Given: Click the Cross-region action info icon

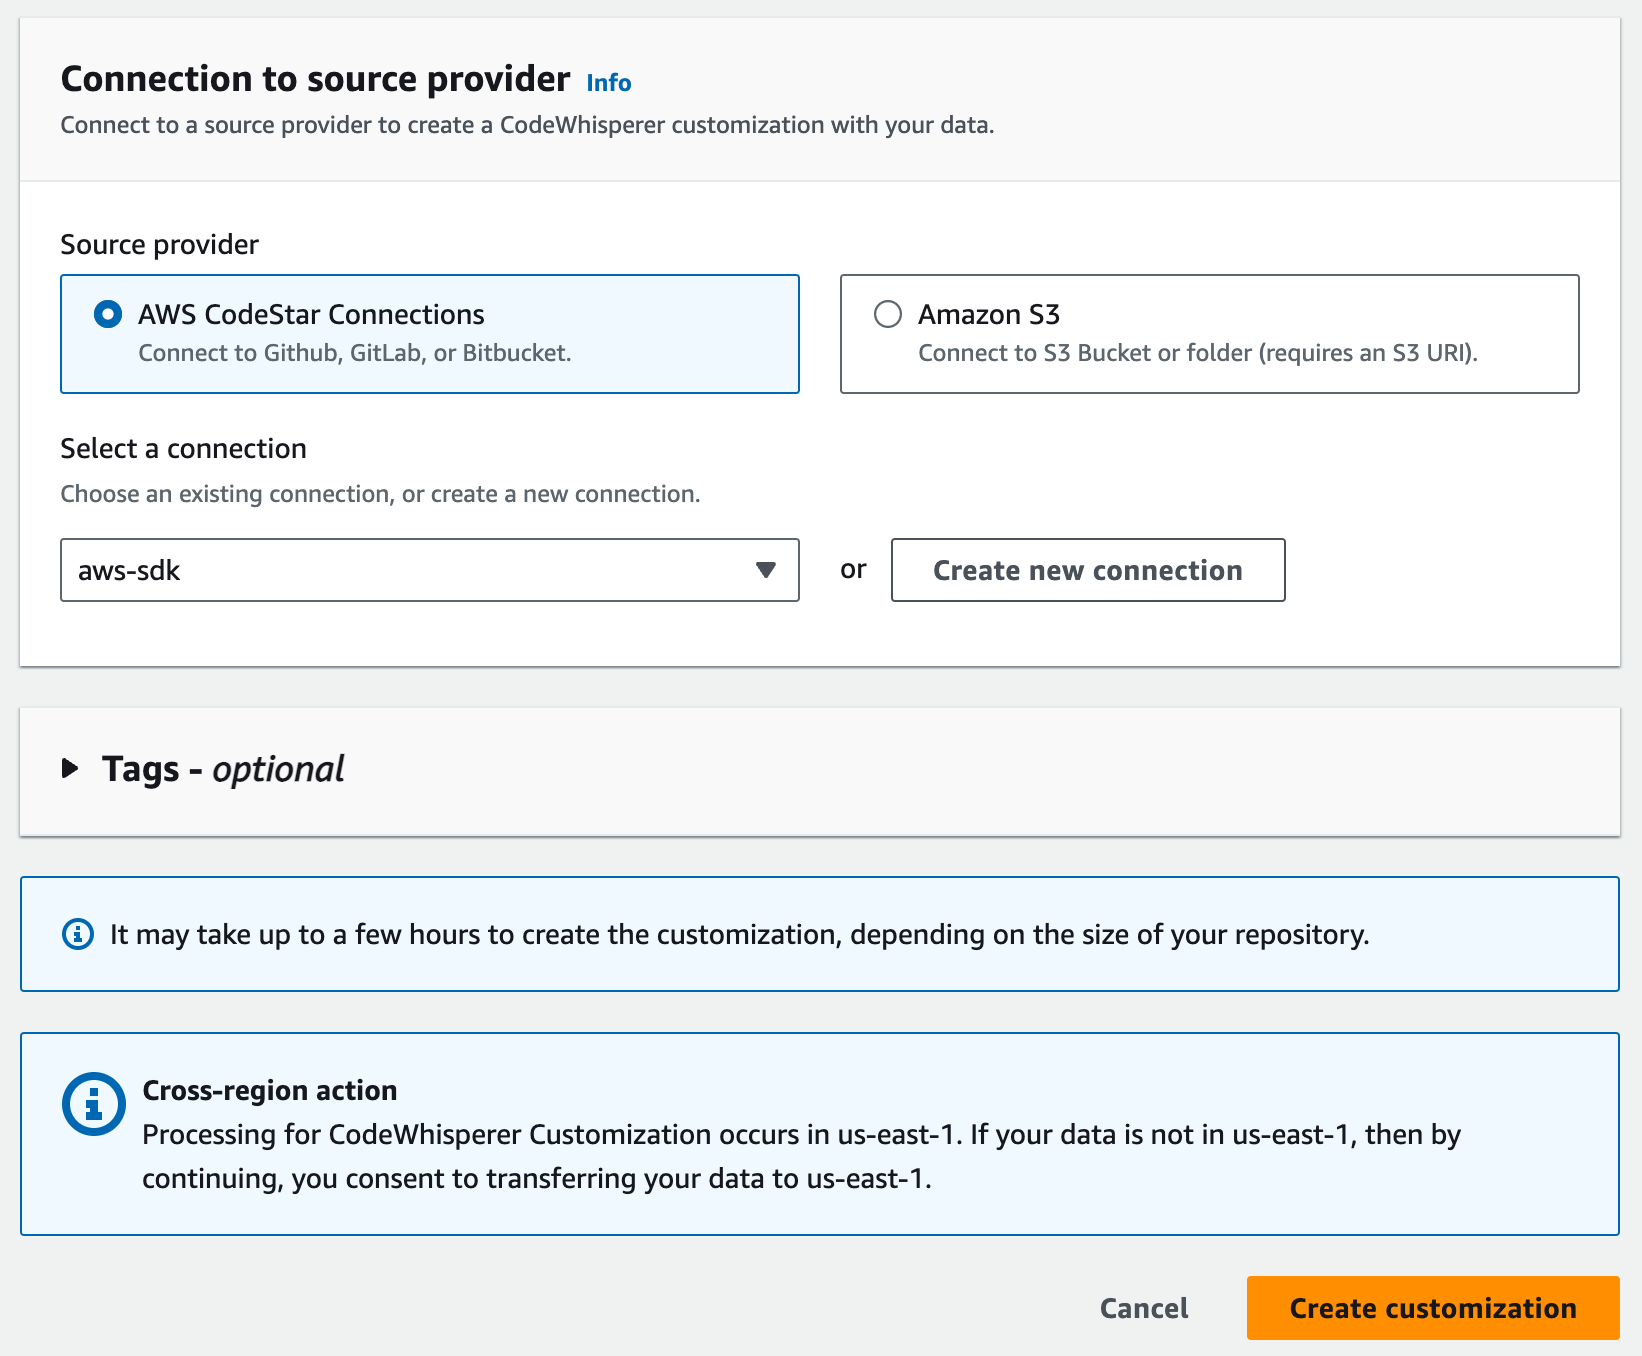Looking at the screenshot, I should pyautogui.click(x=94, y=1104).
